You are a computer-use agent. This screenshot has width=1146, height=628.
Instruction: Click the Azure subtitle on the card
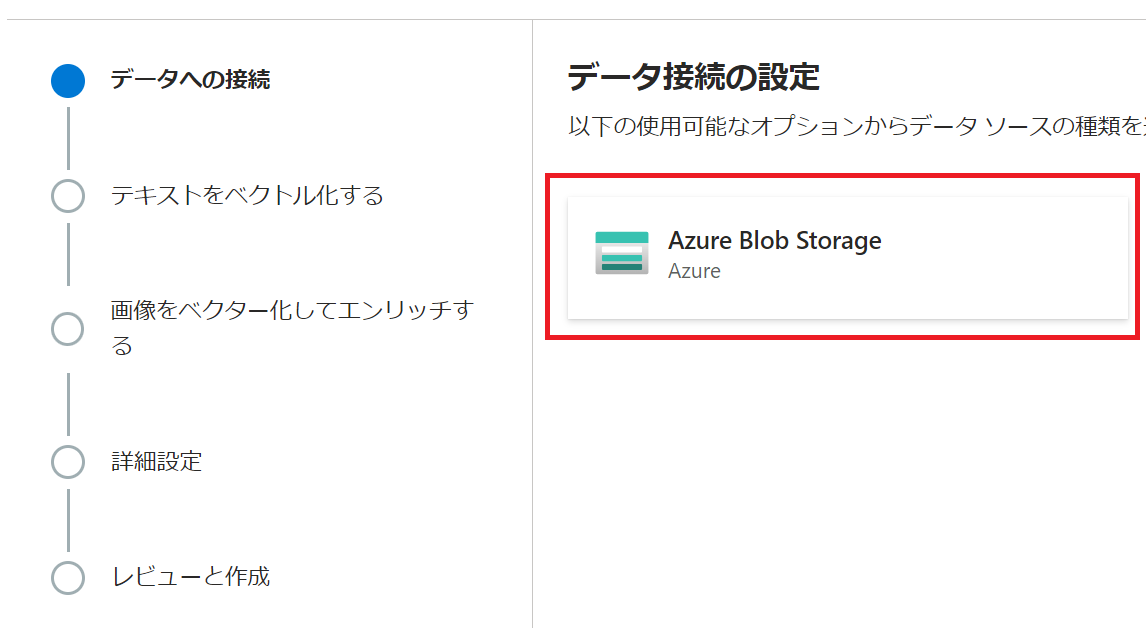click(x=694, y=271)
